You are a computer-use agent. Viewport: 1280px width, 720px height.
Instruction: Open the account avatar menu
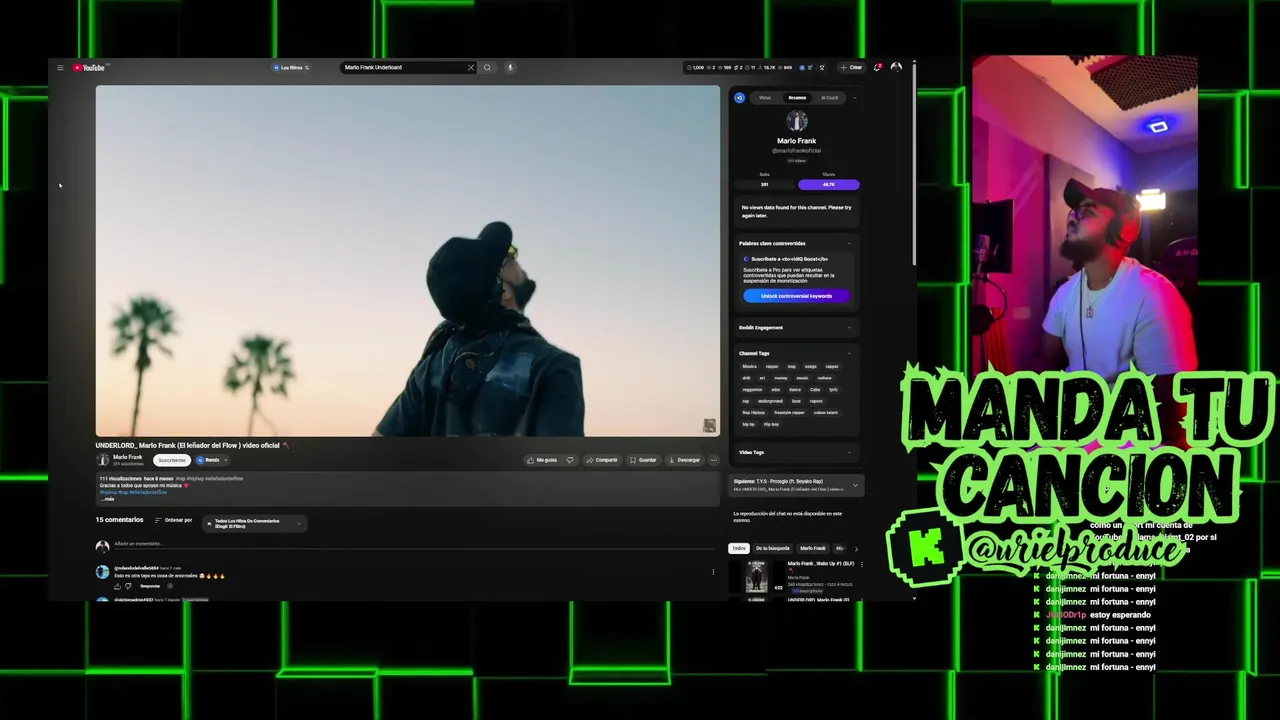(896, 68)
